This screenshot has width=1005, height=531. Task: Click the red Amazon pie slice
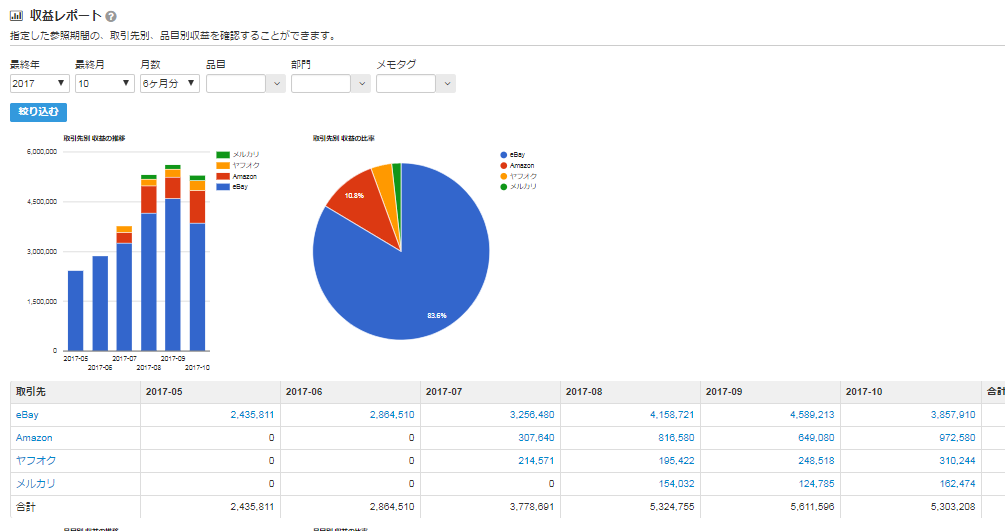pyautogui.click(x=350, y=195)
